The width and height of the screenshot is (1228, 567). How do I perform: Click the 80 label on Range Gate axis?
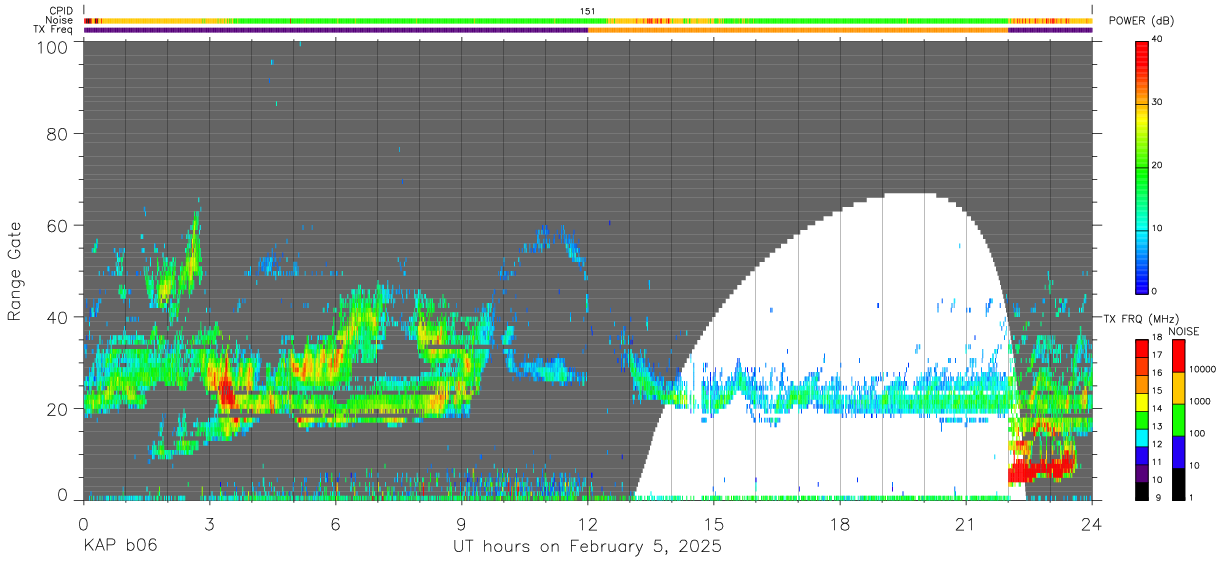point(59,133)
